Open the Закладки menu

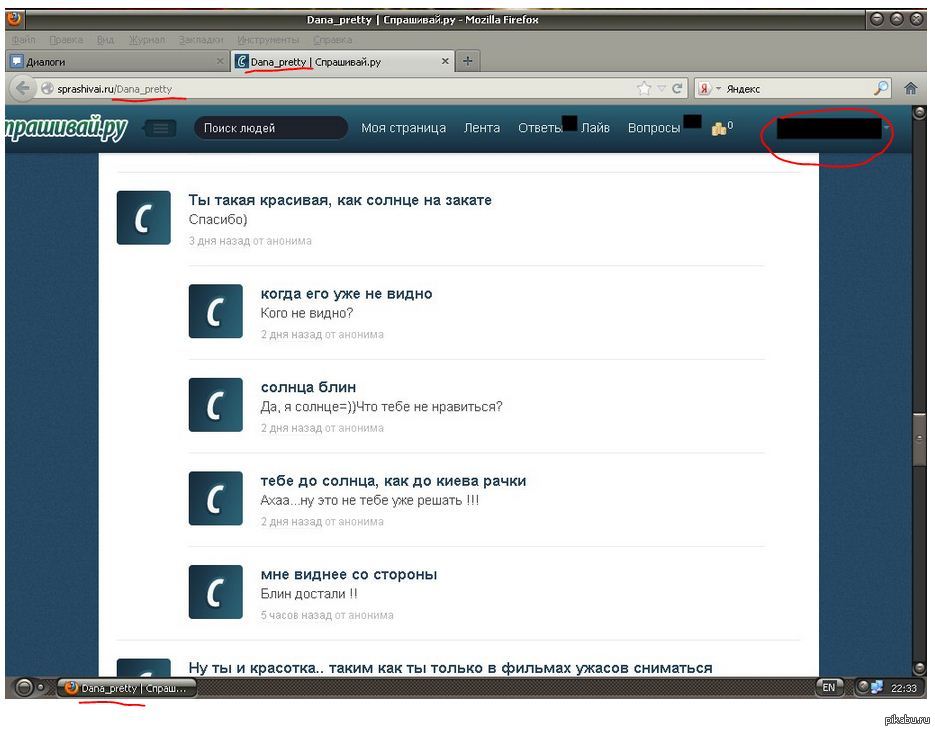tap(201, 40)
